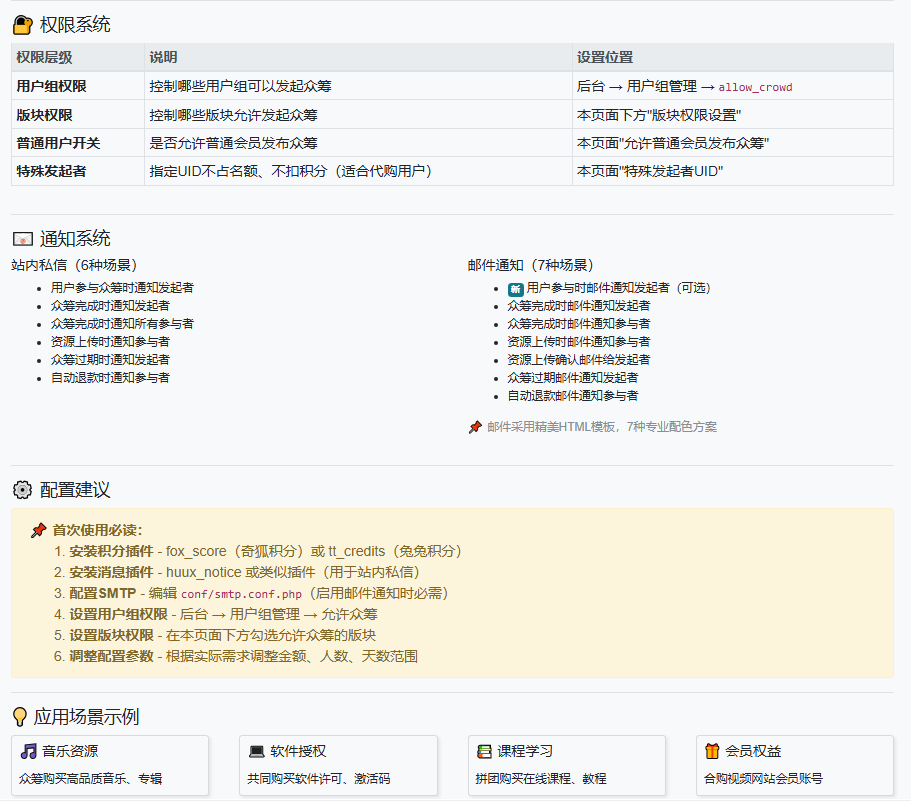Click the 权限层级 table column header
This screenshot has height=804, width=911.
44,58
